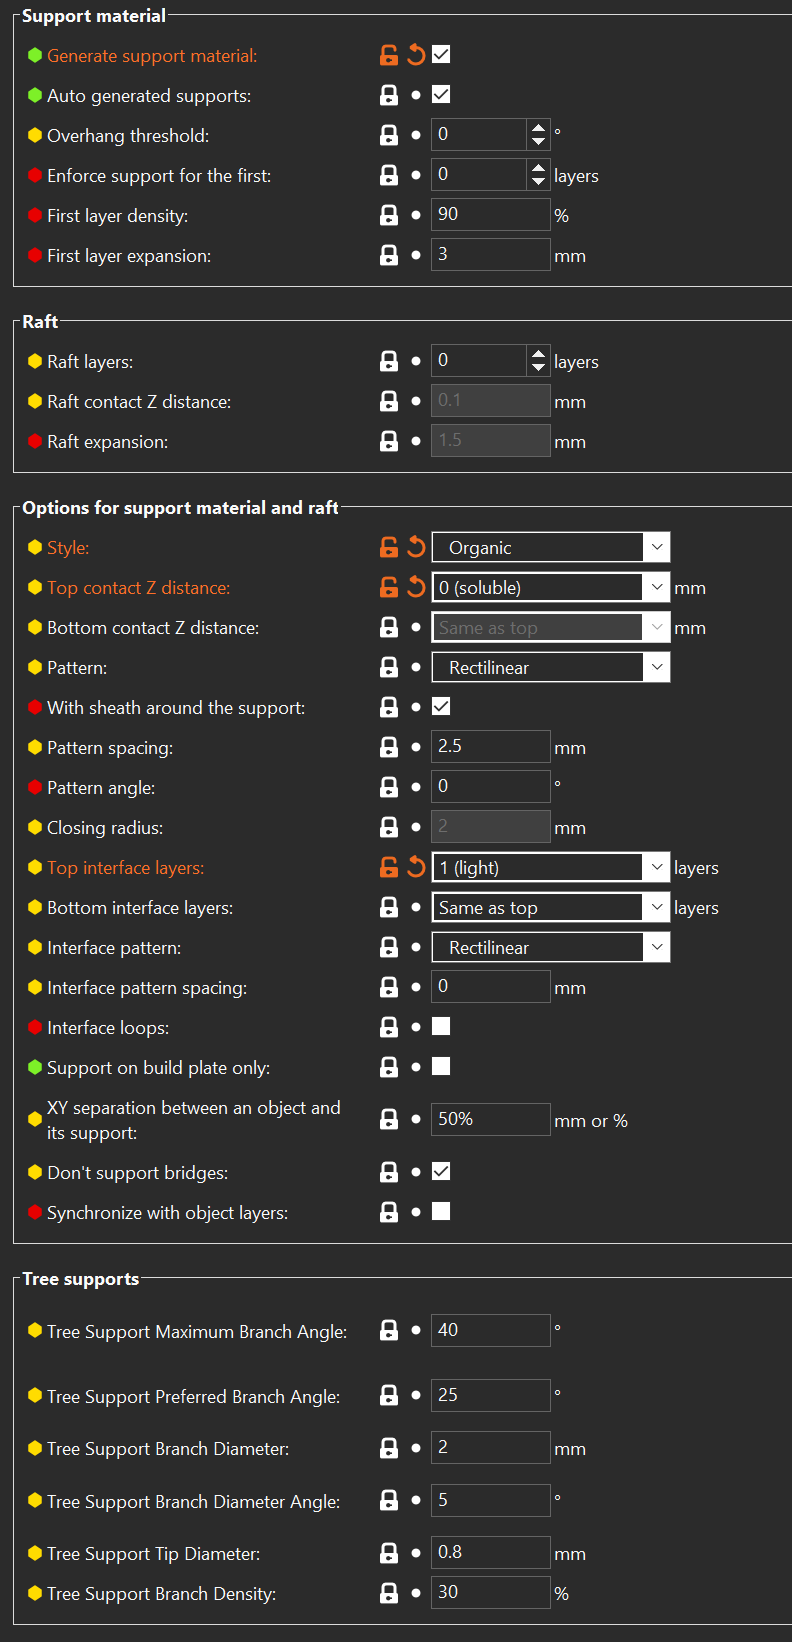Uncheck Generate support material

point(440,55)
